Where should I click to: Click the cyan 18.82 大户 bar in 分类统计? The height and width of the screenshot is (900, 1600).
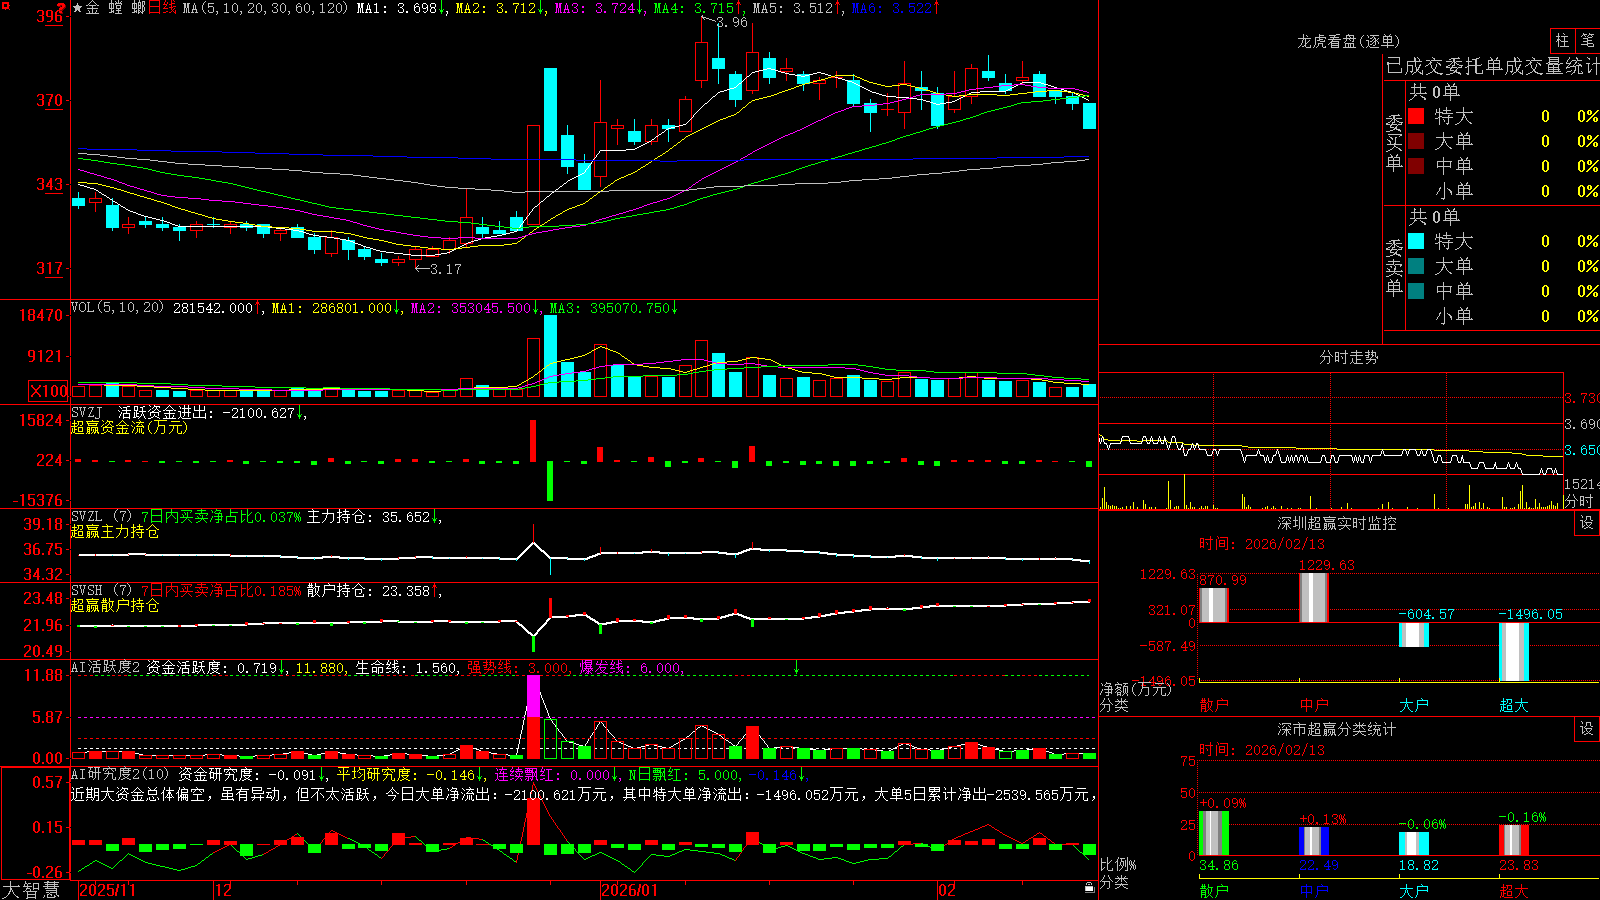[x=1414, y=844]
